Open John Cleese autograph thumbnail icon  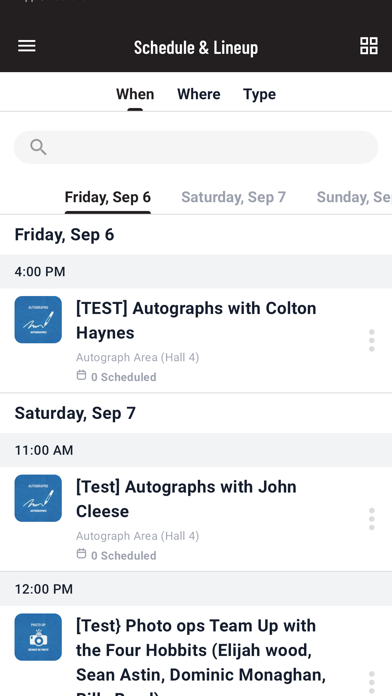pyautogui.click(x=38, y=498)
